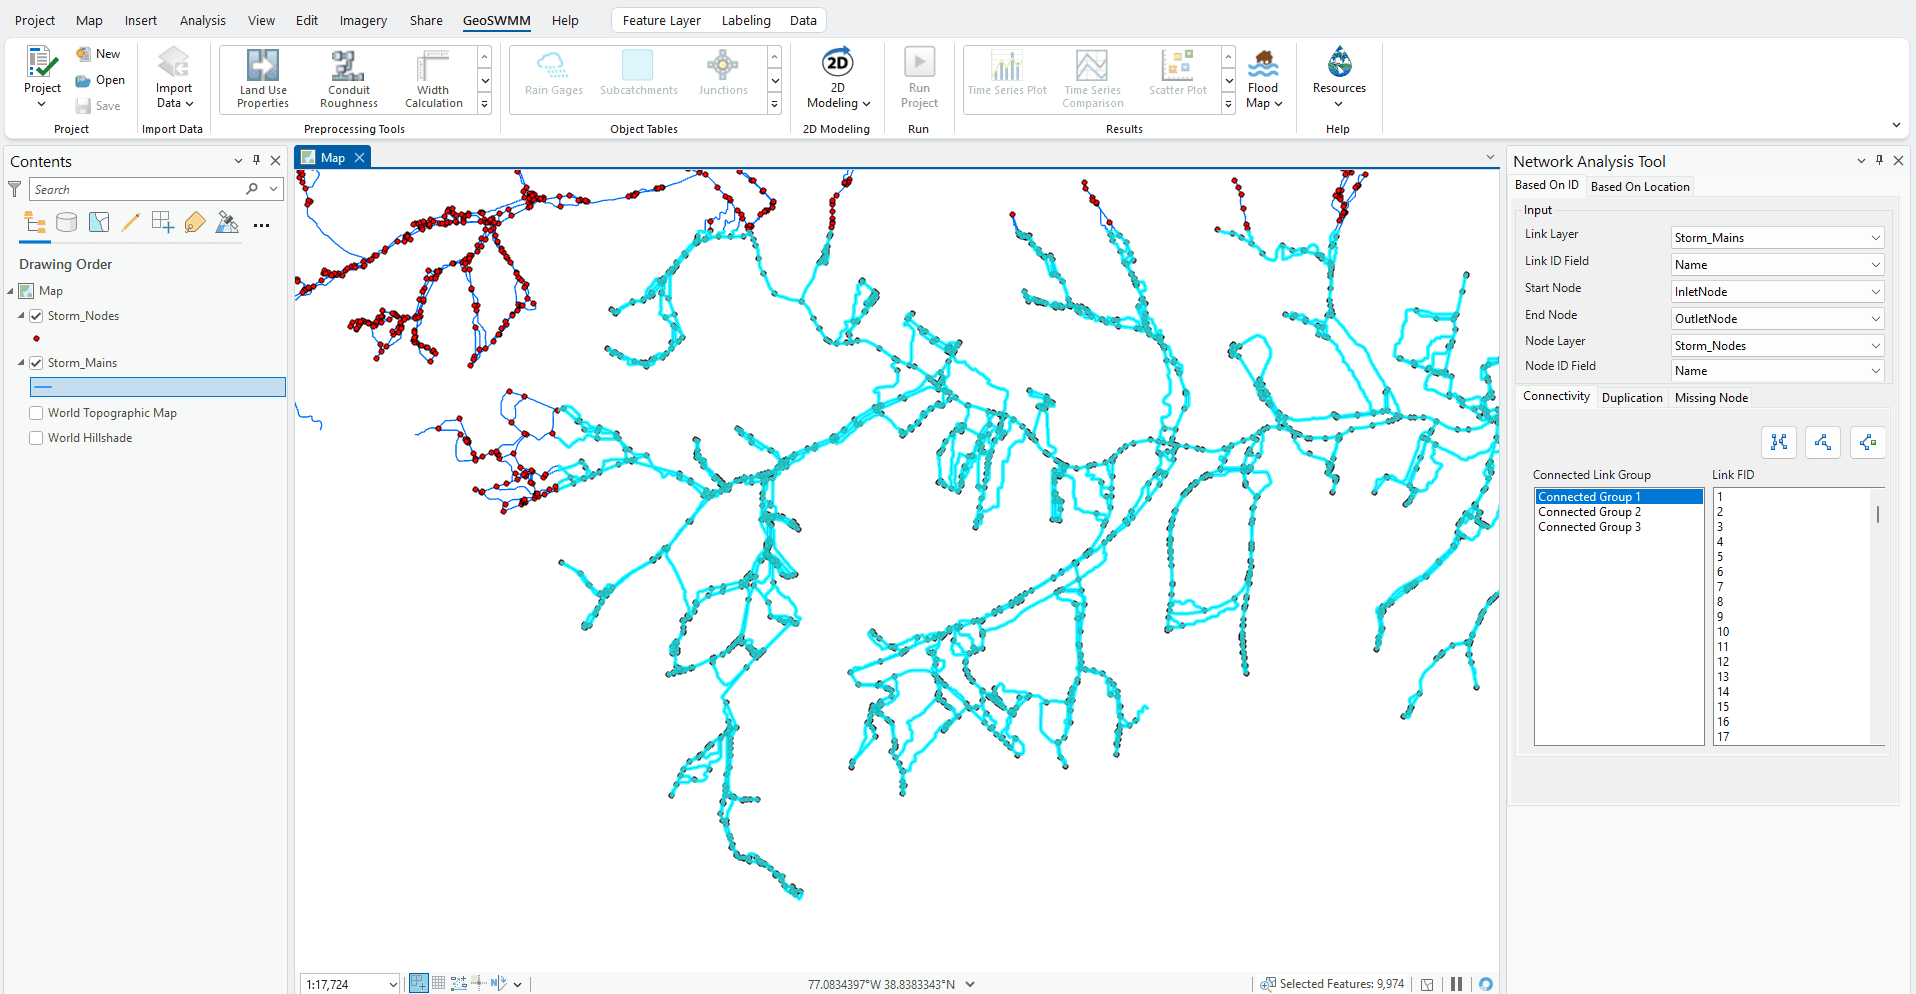Select Connected Group 2 in the list

point(1589,511)
